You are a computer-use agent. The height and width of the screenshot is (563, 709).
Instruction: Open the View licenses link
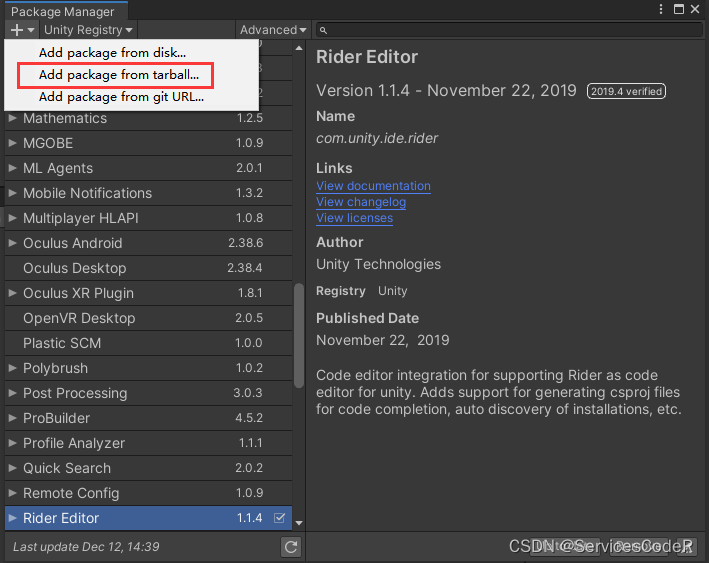354,218
